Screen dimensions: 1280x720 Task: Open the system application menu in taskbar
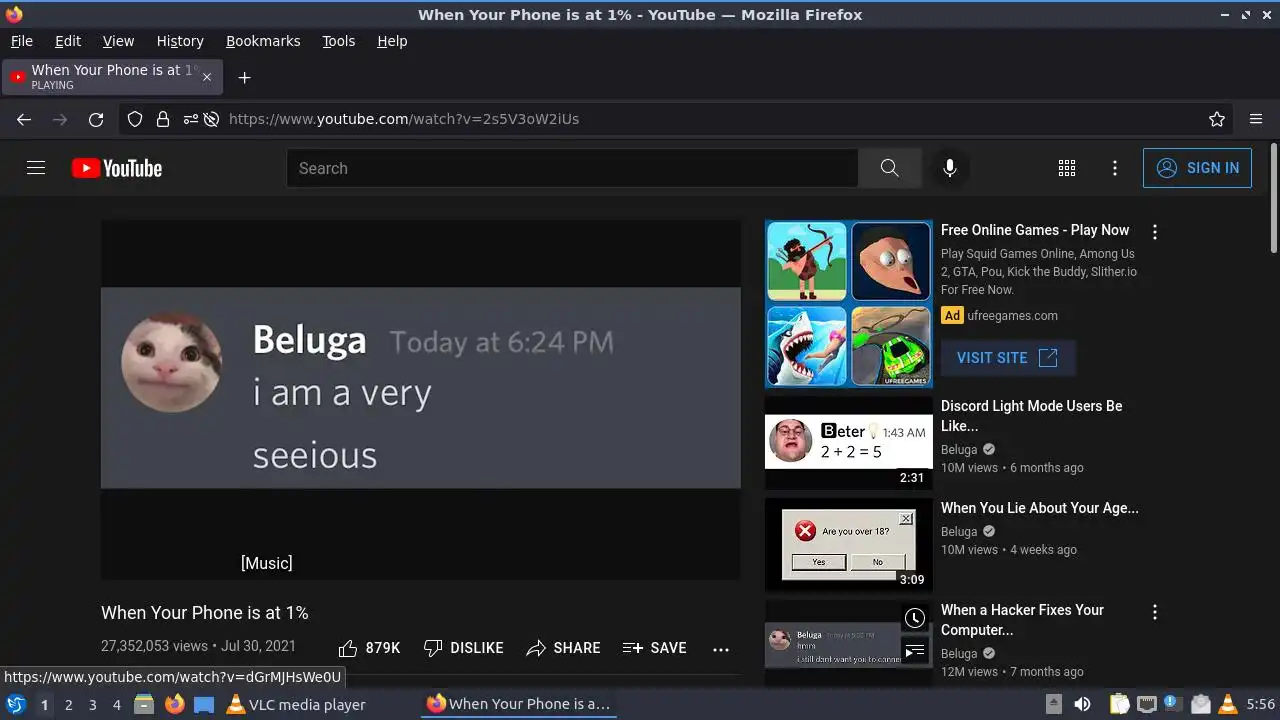click(15, 704)
